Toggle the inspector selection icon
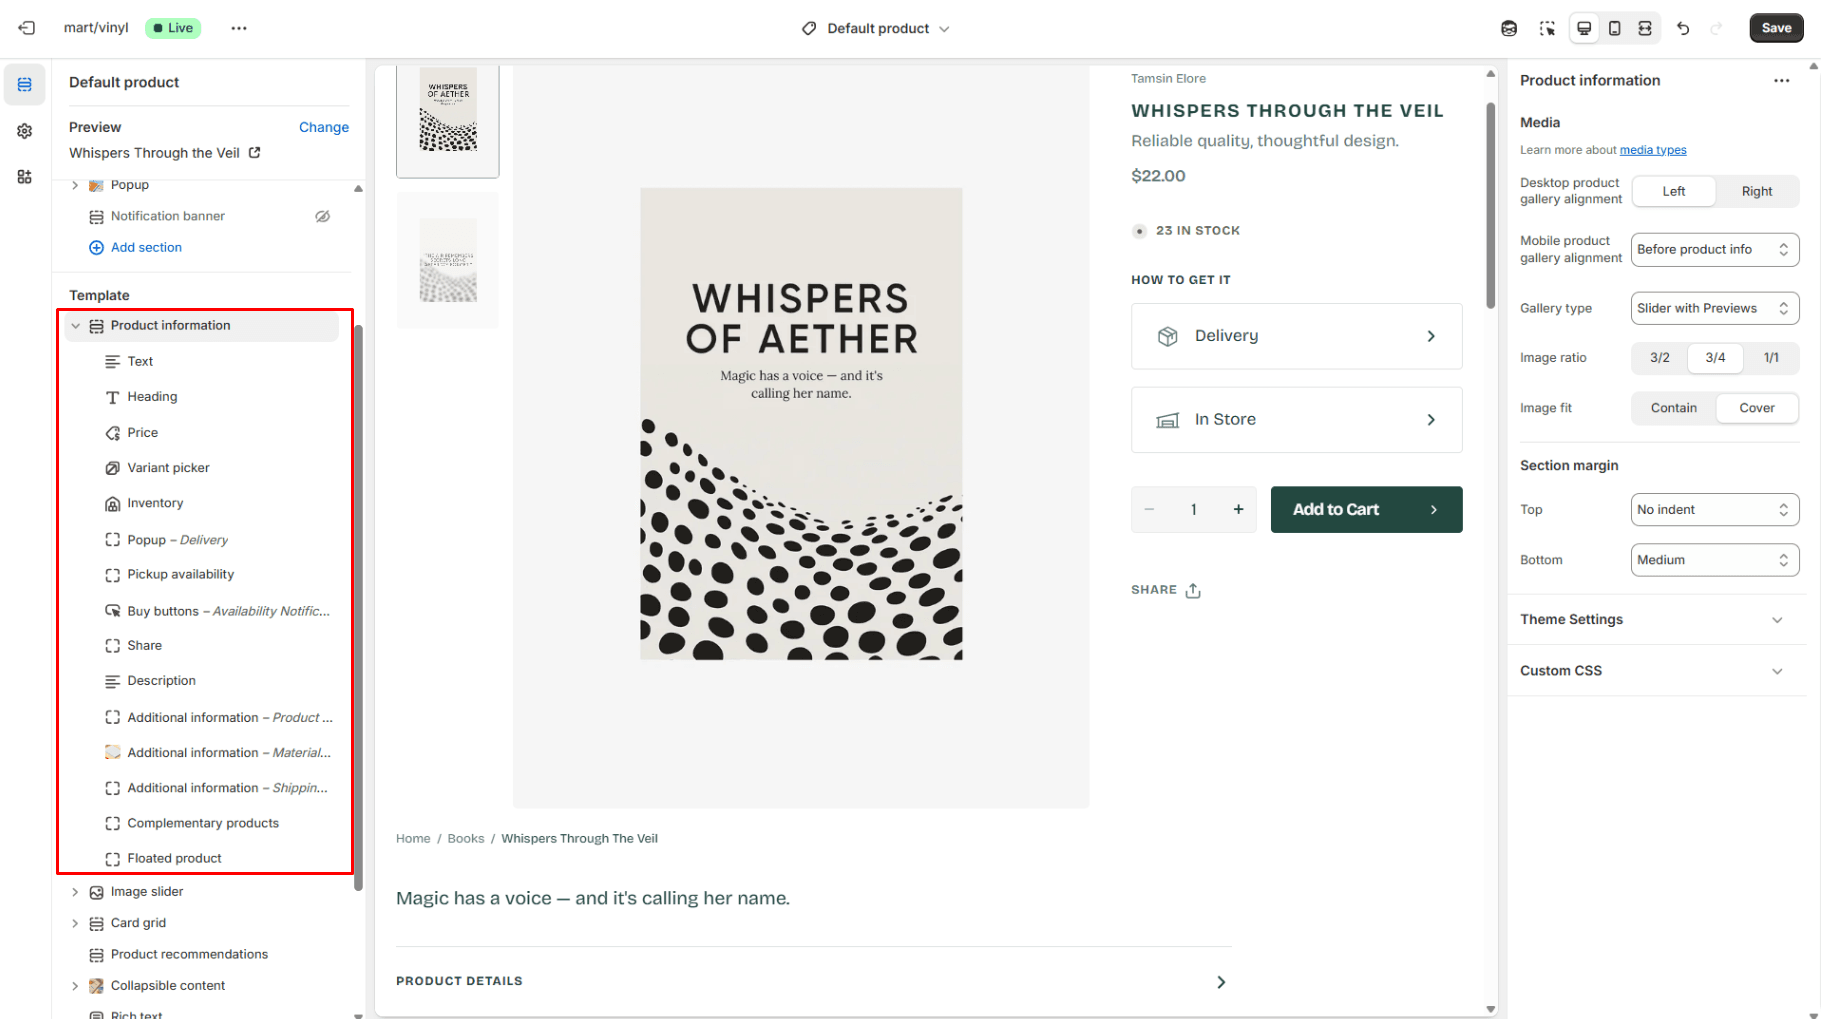 tap(1547, 28)
